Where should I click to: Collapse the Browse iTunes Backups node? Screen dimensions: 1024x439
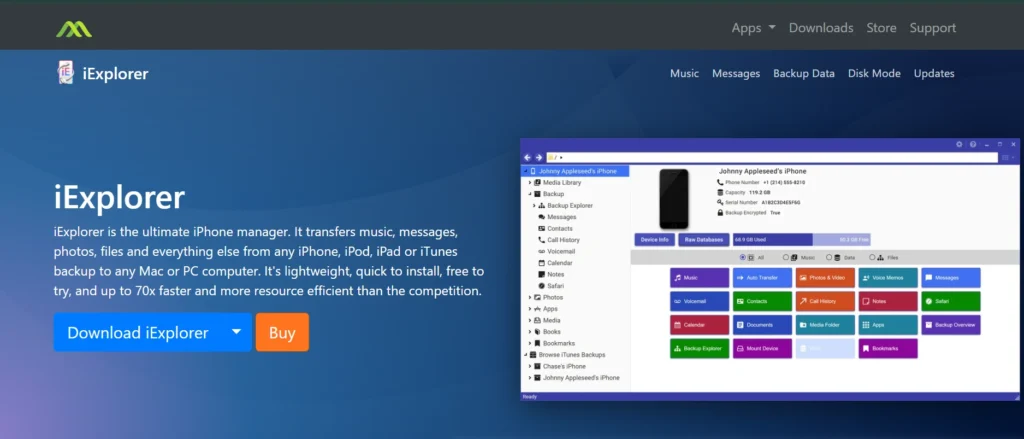[525, 355]
